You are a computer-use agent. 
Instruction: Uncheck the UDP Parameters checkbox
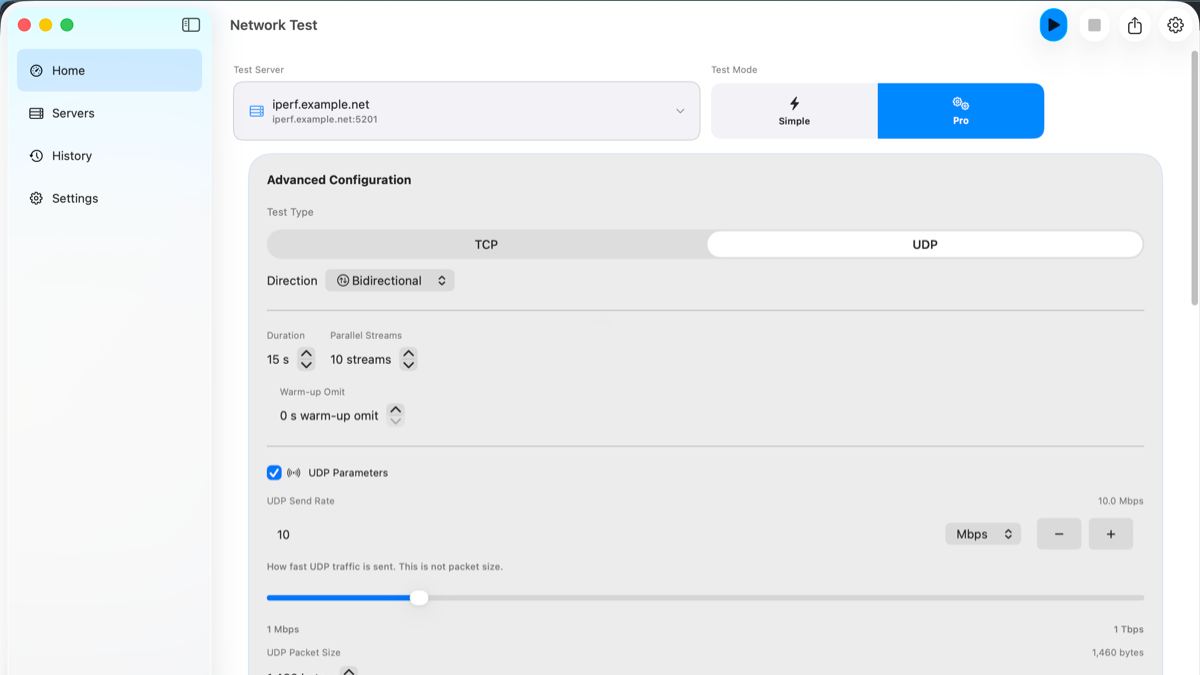(x=274, y=473)
